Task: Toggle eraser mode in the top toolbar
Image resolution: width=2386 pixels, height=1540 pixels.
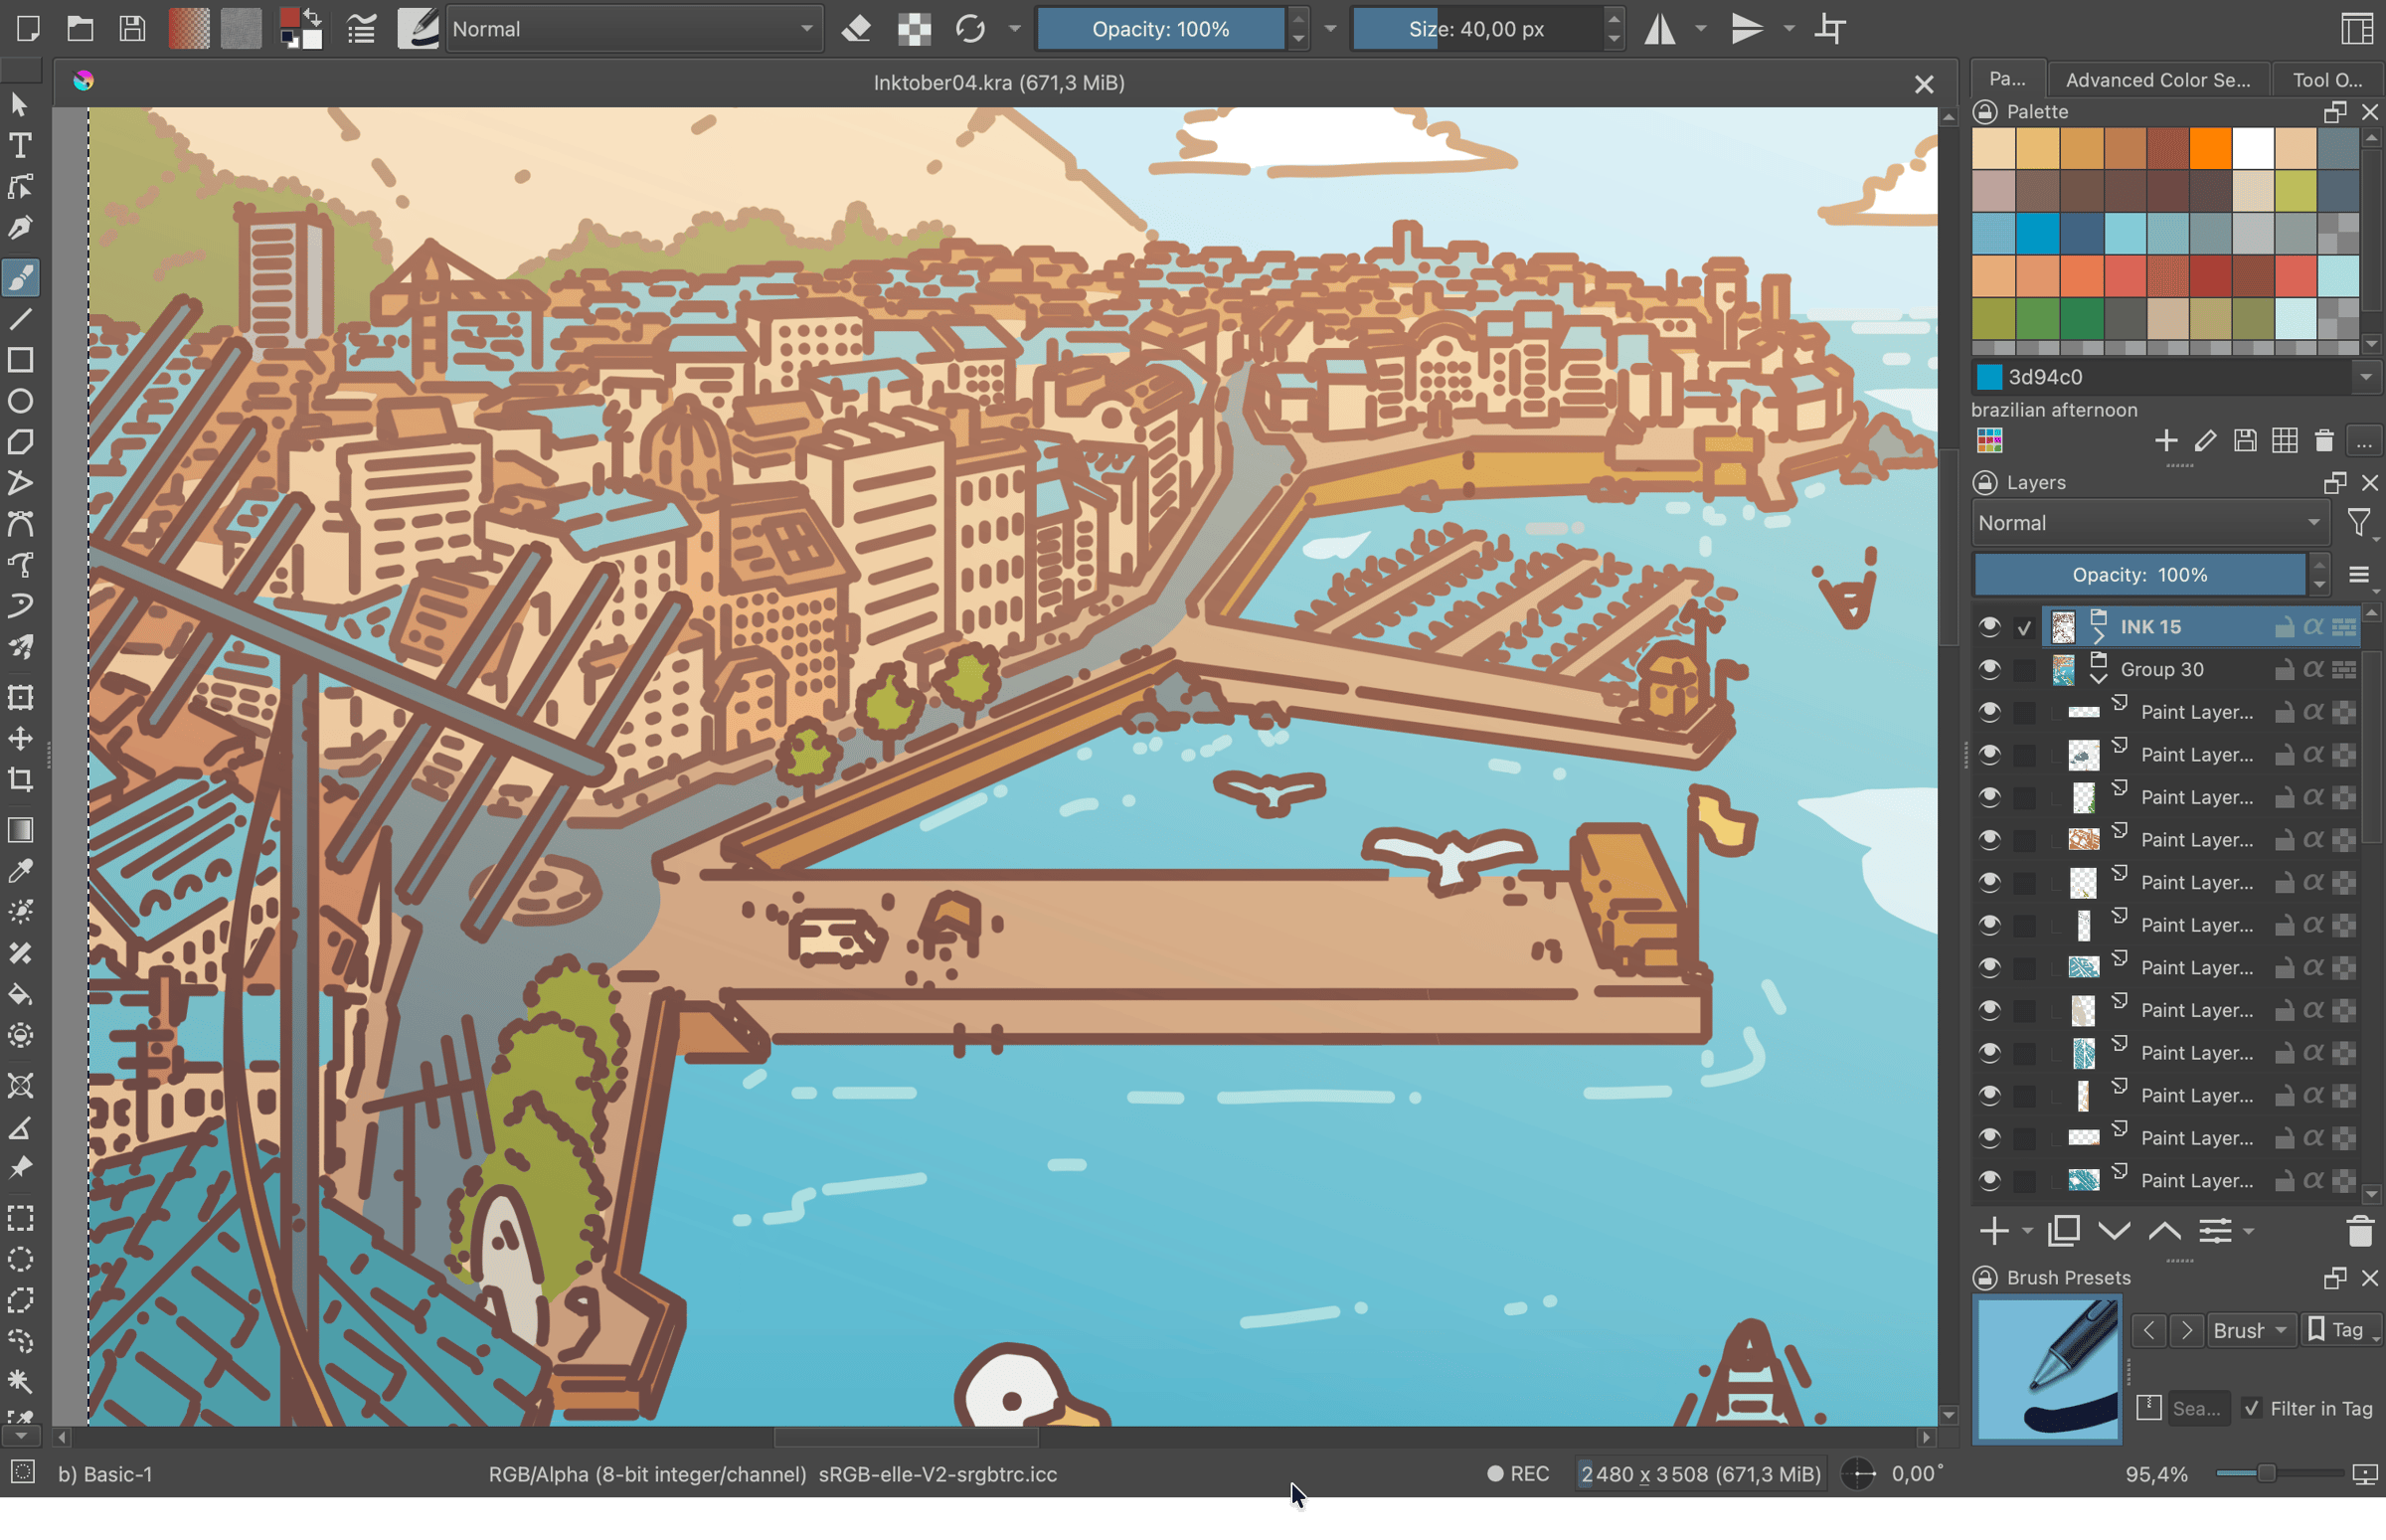Action: (856, 29)
